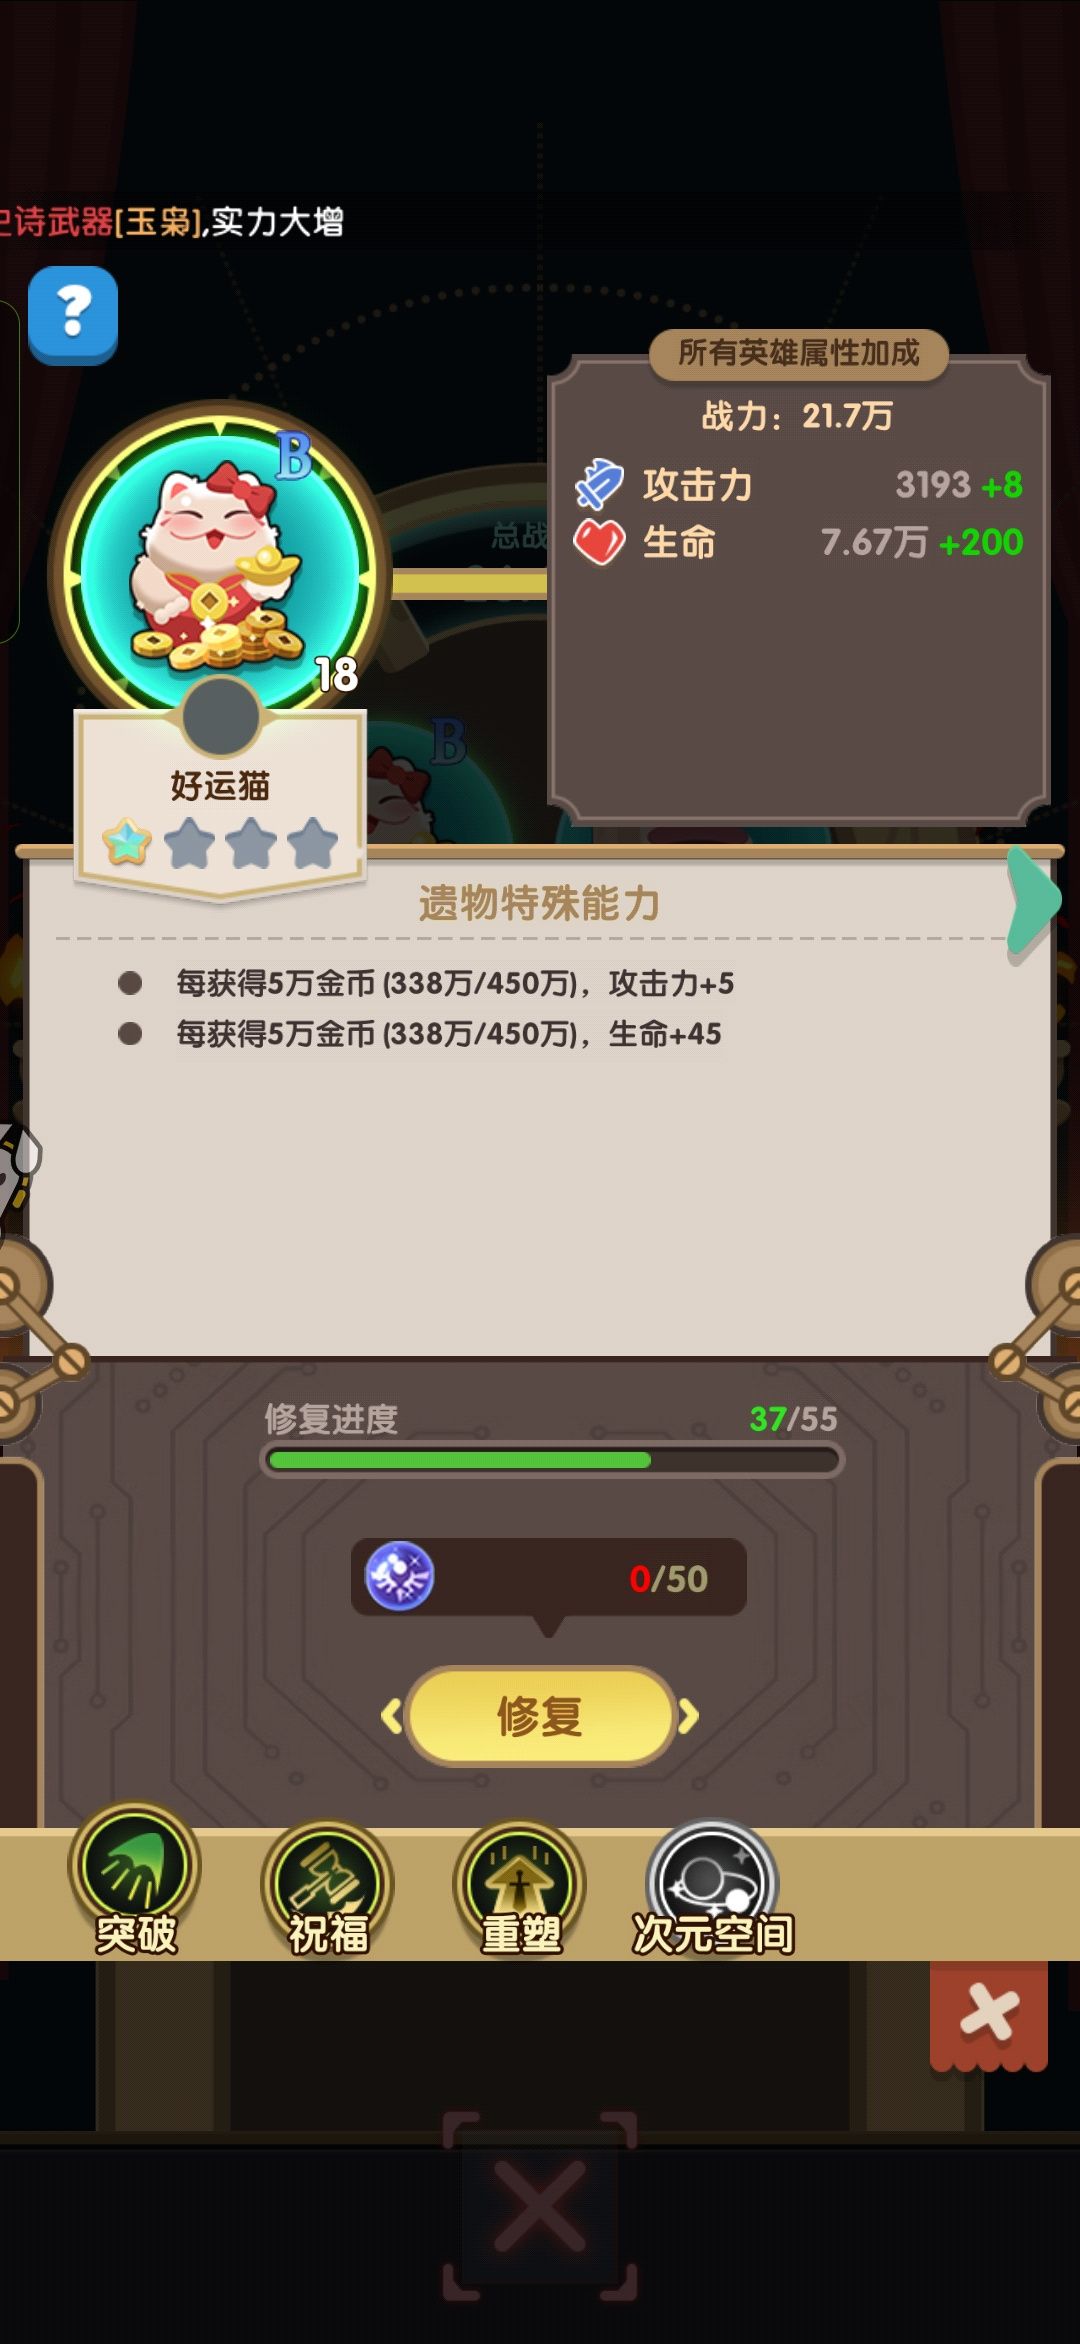Open the 祝福 blessing hammer icon
Image resolution: width=1080 pixels, height=2344 pixels.
[327, 1888]
